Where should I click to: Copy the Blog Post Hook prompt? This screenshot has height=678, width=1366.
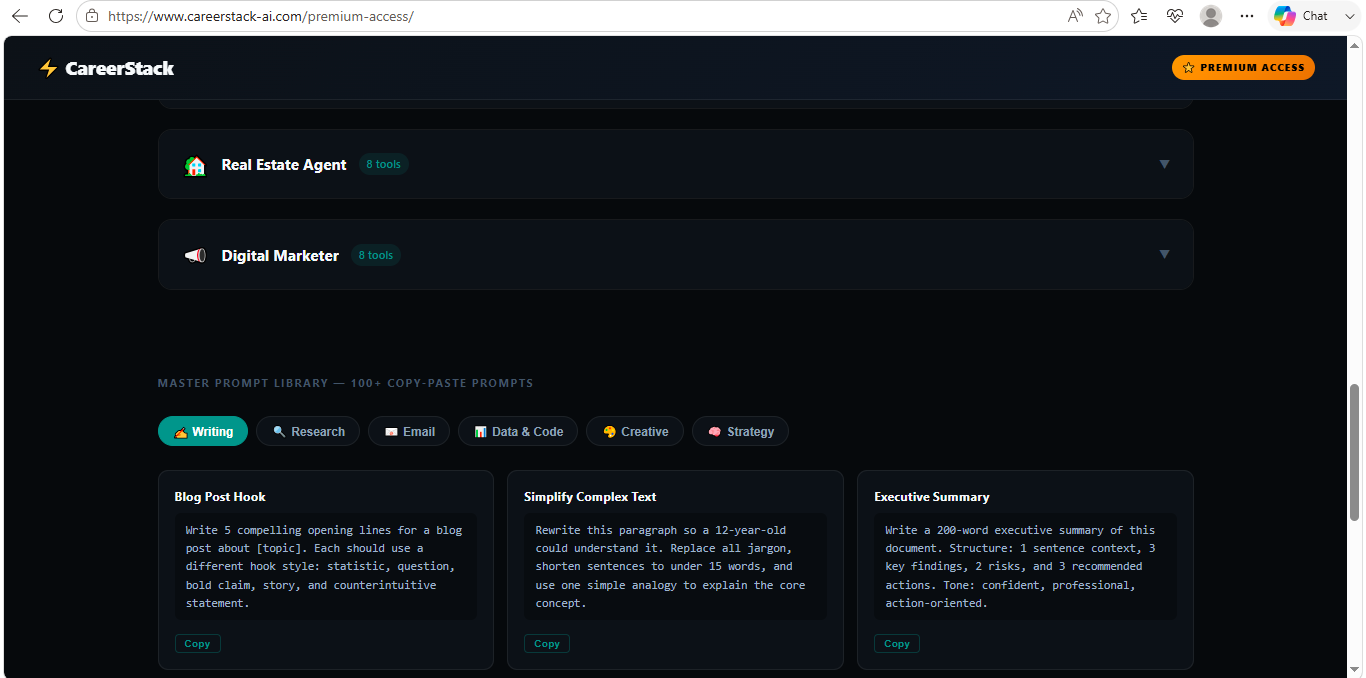coord(198,644)
